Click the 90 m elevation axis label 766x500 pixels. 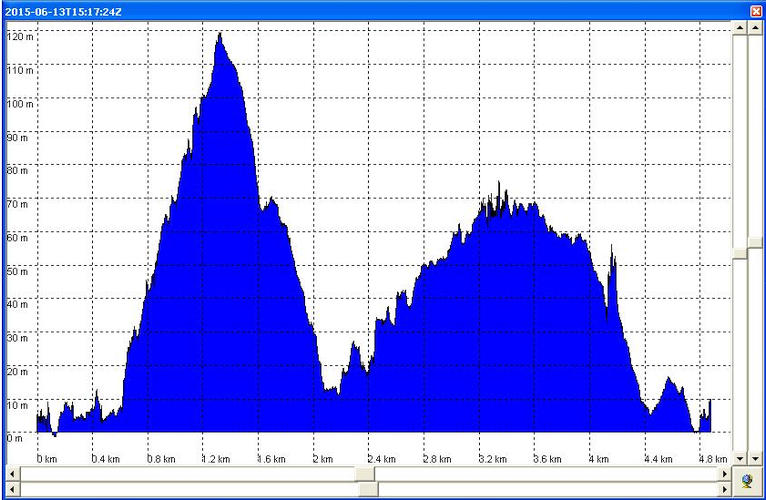(x=17, y=137)
